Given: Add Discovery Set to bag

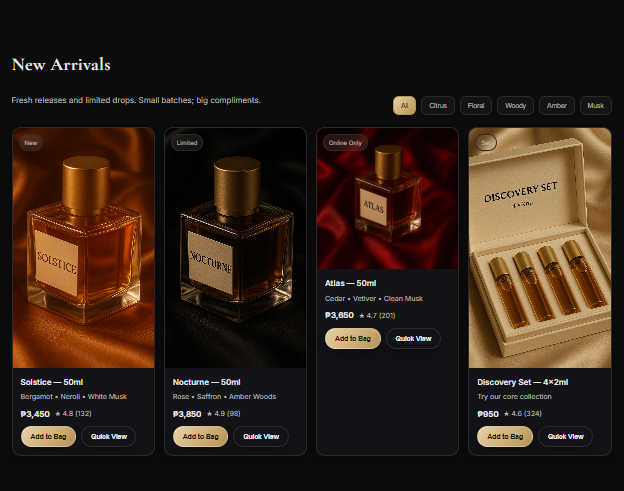Looking at the screenshot, I should (x=505, y=436).
